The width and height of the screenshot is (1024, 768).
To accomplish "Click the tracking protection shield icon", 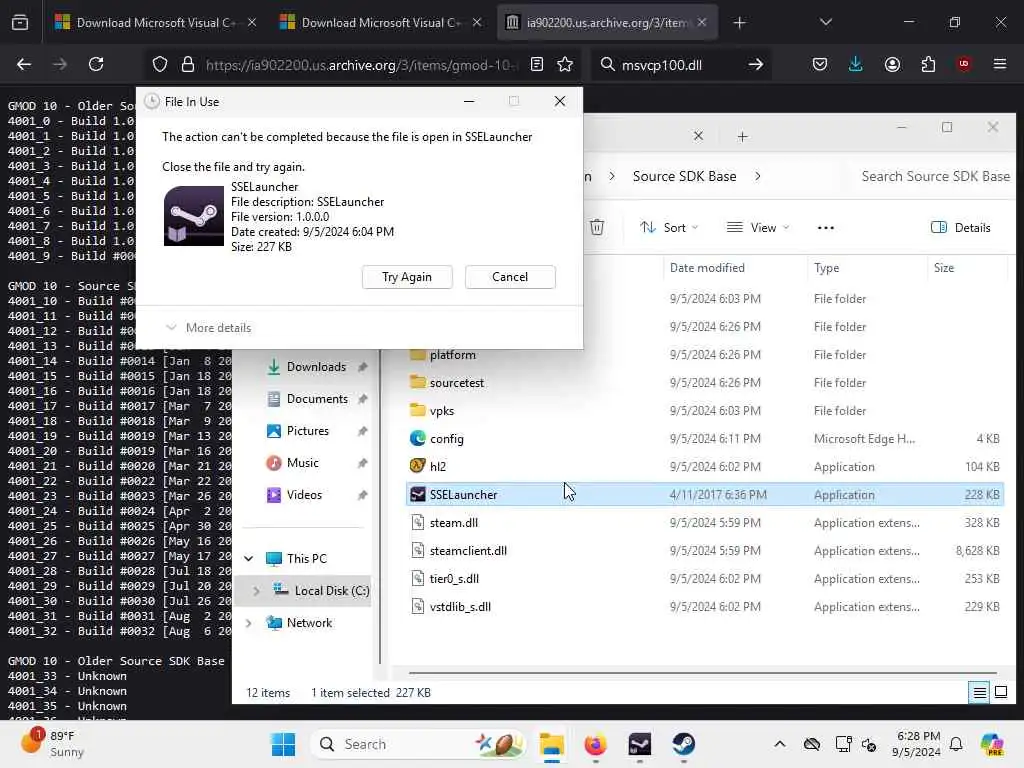I will tap(160, 64).
